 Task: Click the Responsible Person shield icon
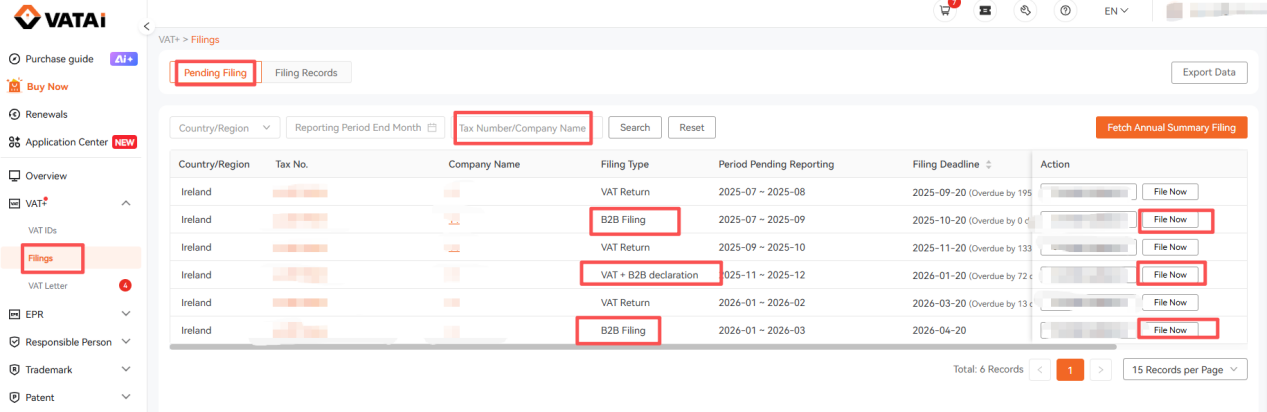click(x=14, y=342)
